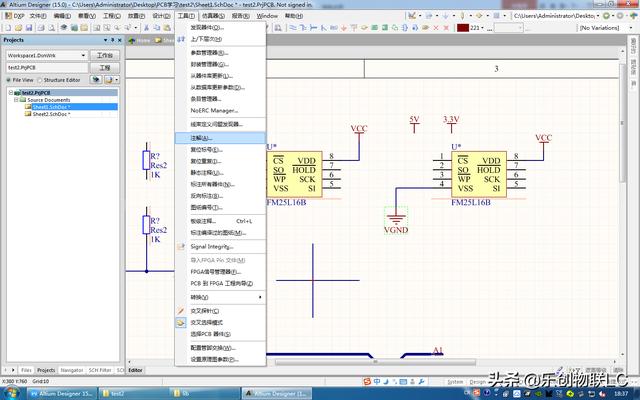Click the open folder toolbar icon

click(x=18, y=28)
